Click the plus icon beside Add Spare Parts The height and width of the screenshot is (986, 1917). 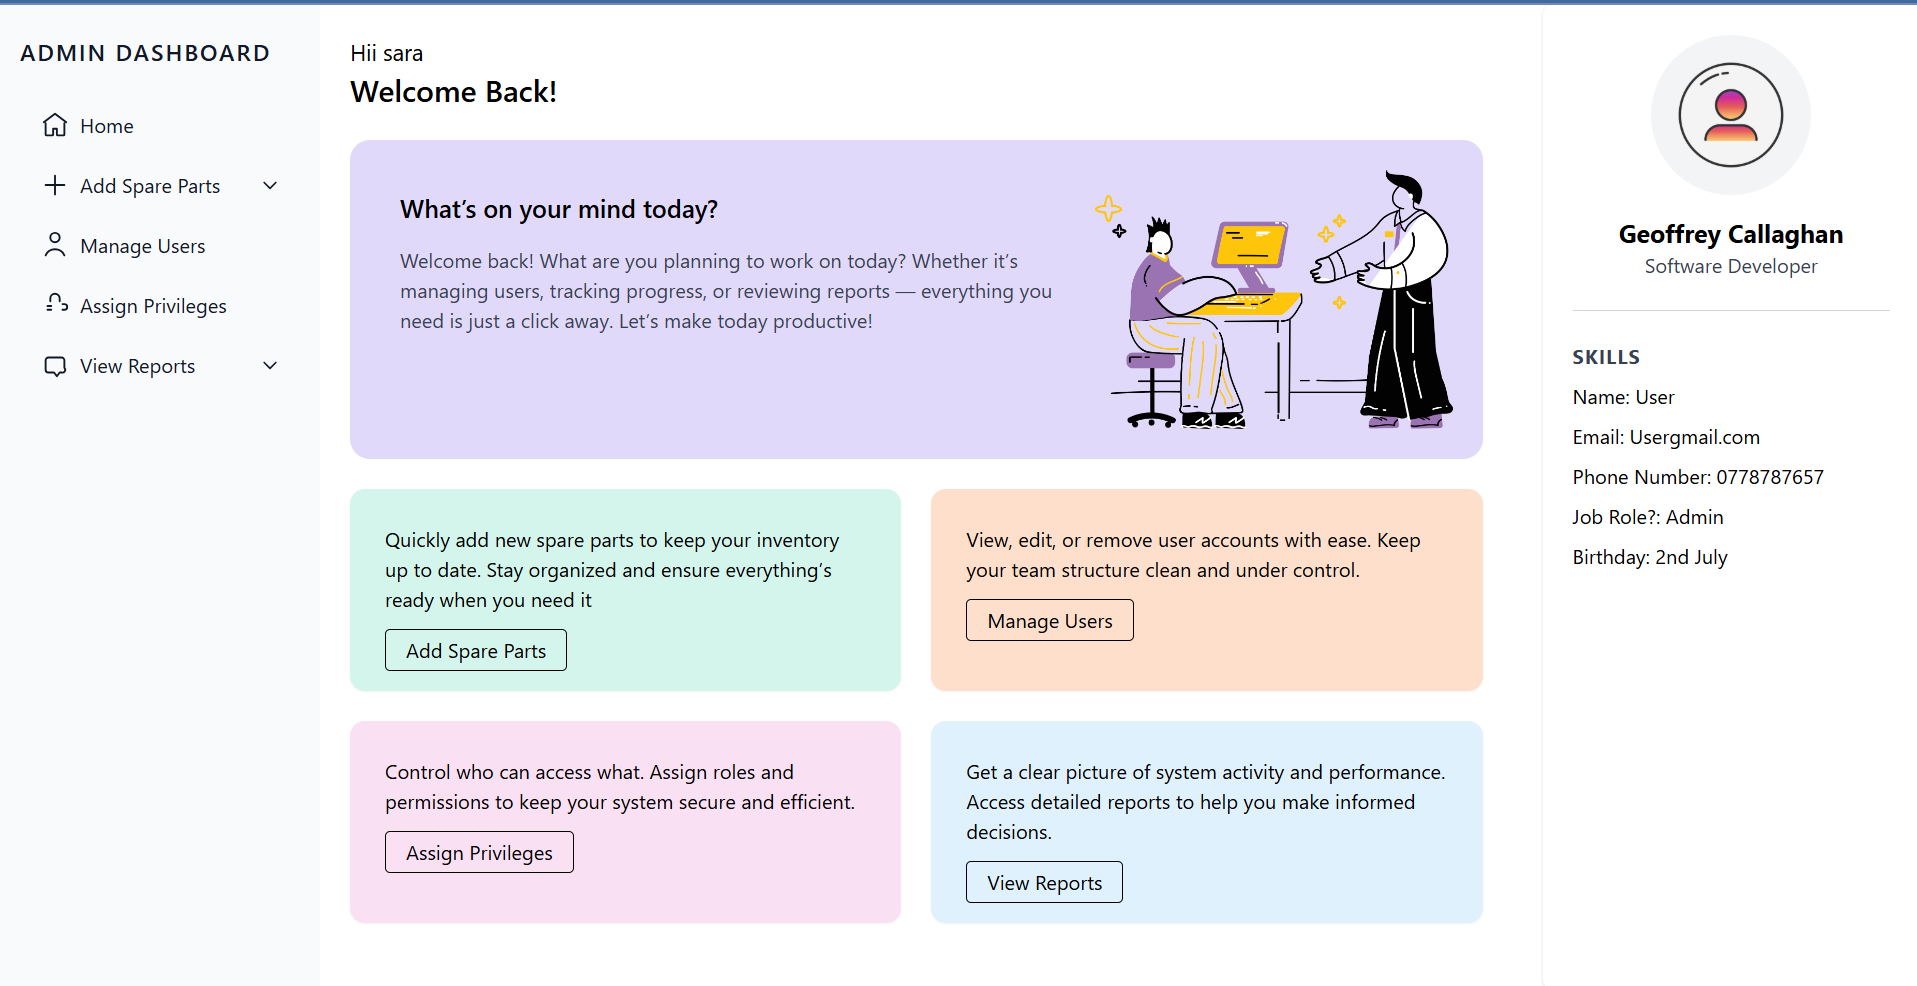55,185
